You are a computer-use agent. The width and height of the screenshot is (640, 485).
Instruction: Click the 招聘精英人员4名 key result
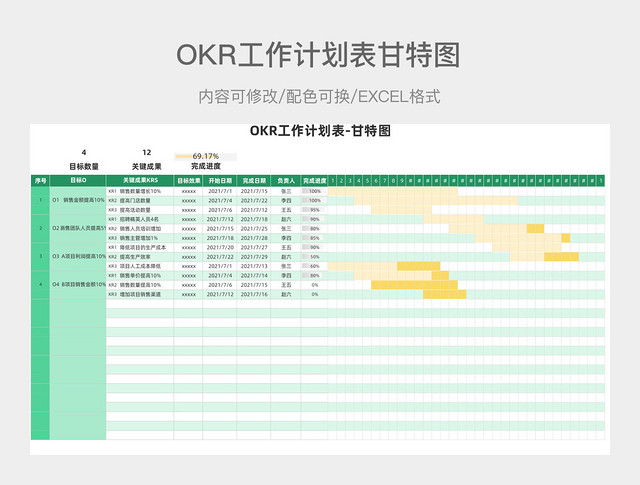[x=139, y=219]
